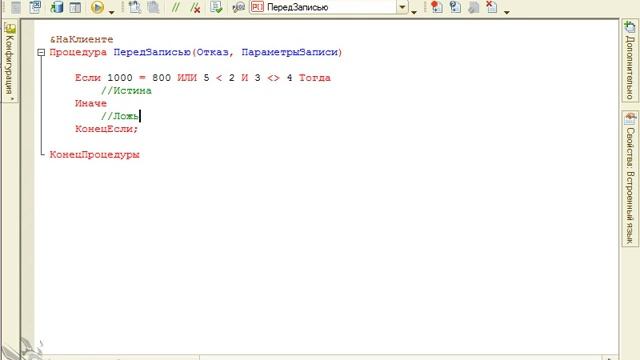
Task: Set conditional breakpoint with the question mark icon
Action: pyautogui.click(x=455, y=7)
